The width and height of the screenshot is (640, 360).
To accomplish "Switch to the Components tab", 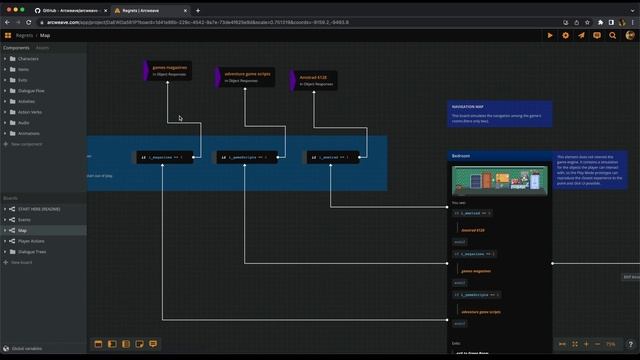I will (x=16, y=48).
